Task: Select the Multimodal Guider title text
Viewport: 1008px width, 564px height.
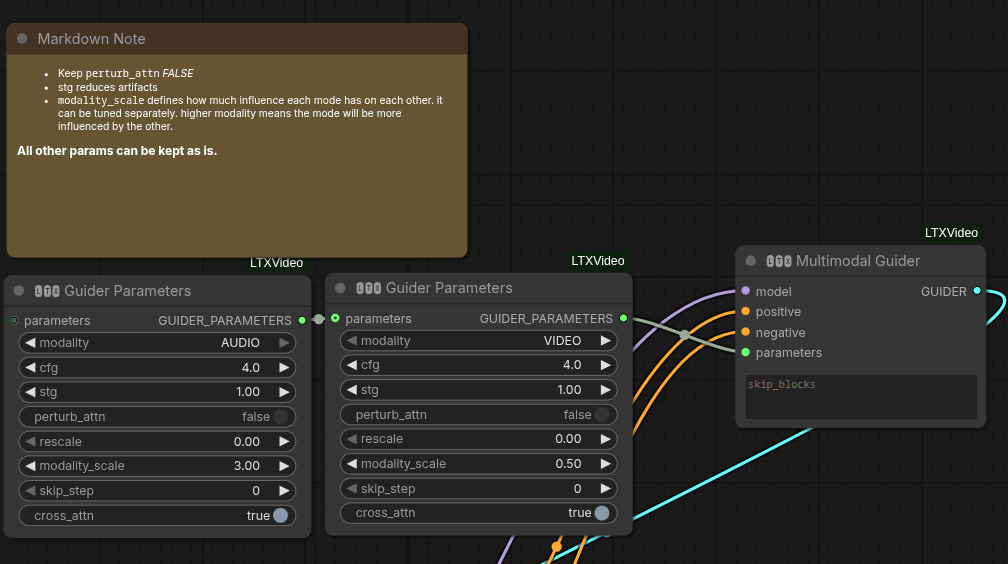Action: point(858,261)
